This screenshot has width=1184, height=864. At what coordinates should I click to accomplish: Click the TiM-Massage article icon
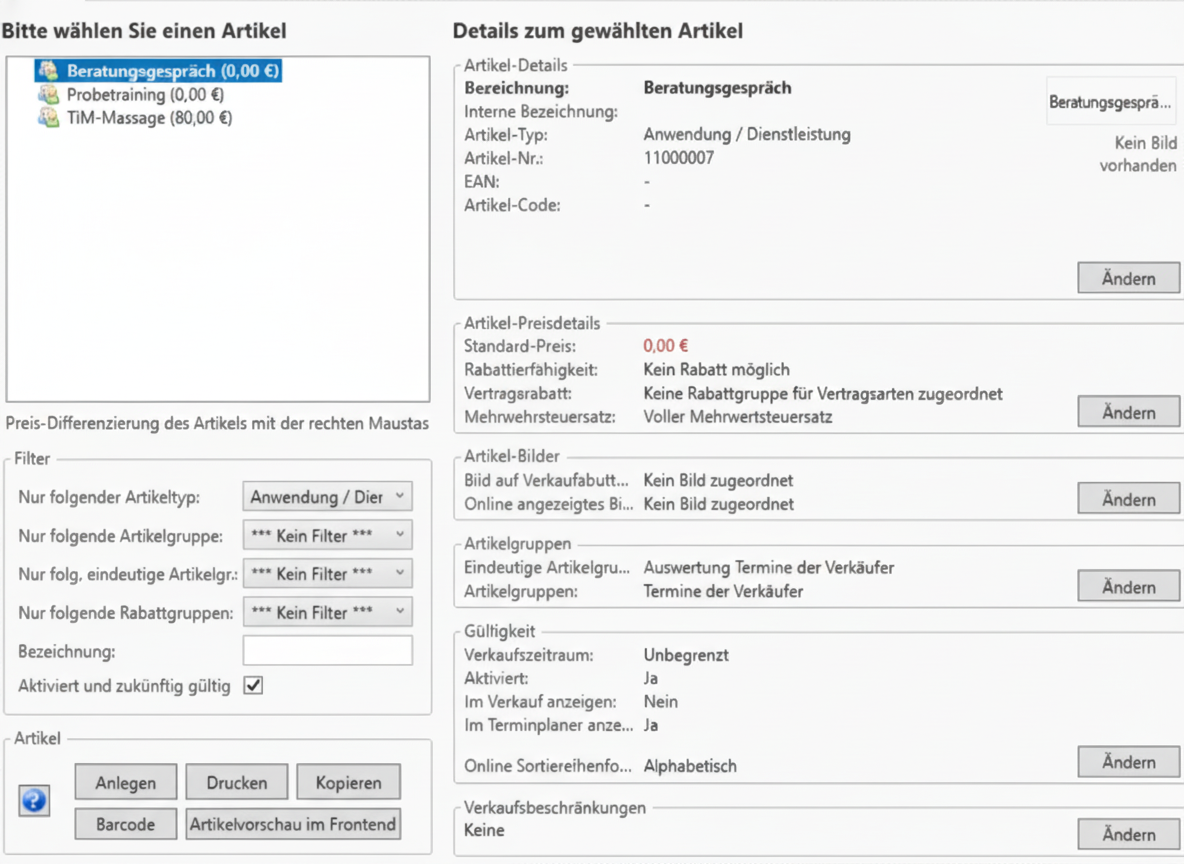pyautogui.click(x=48, y=118)
